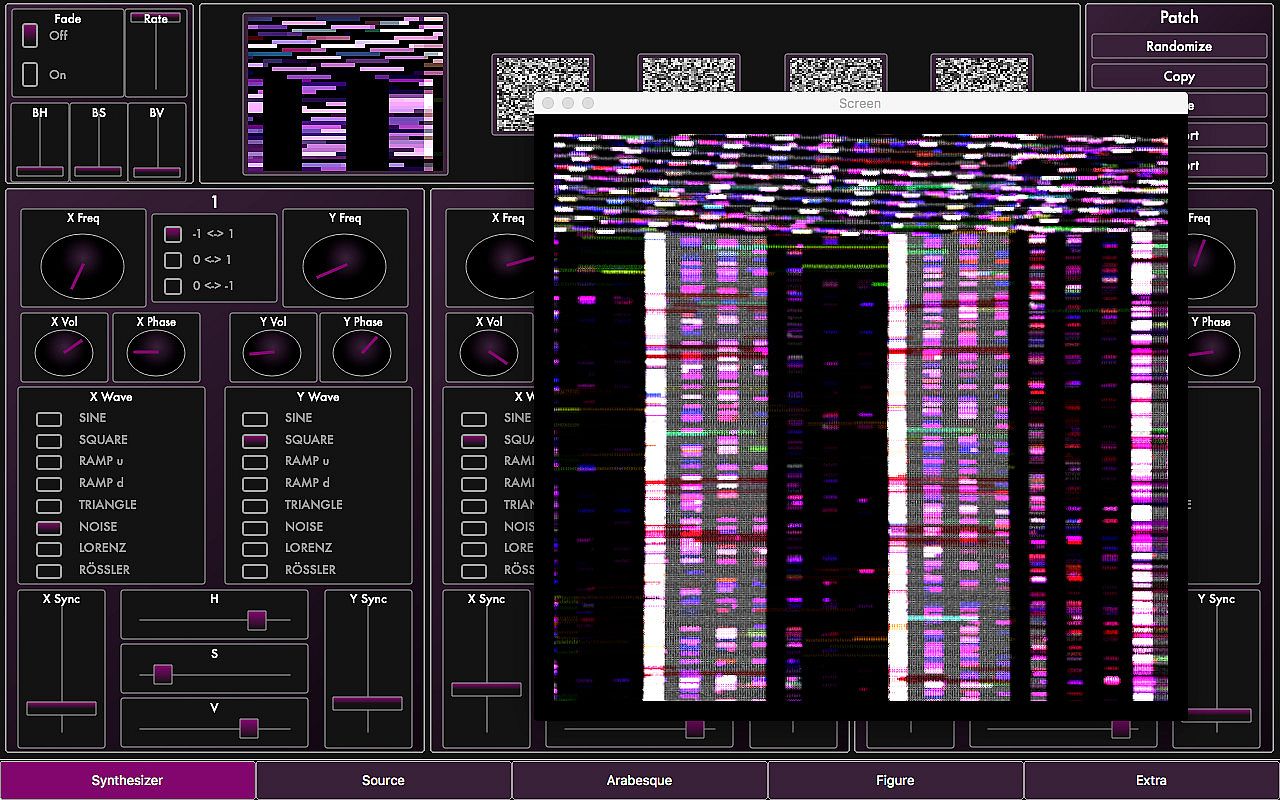The width and height of the screenshot is (1280, 800).
Task: Choose LORENZ for X Wave in panel 1
Action: click(x=49, y=548)
